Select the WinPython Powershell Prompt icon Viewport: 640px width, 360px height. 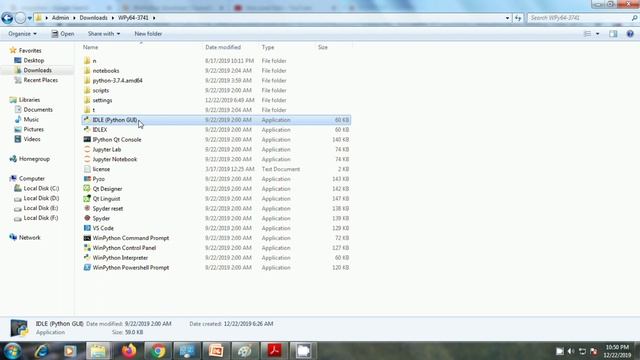tap(87, 267)
